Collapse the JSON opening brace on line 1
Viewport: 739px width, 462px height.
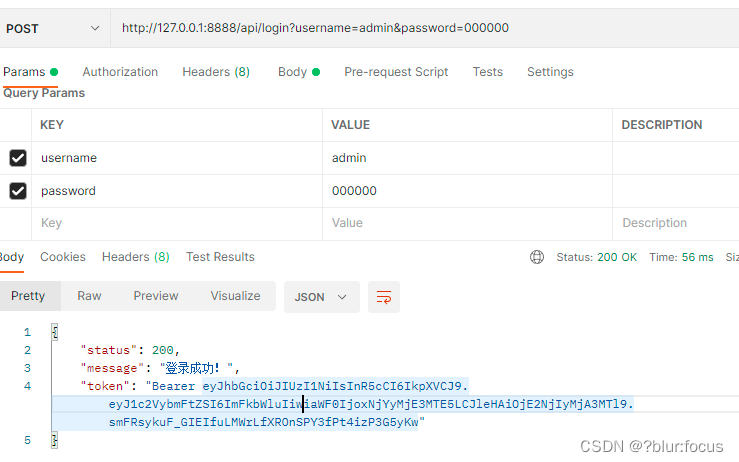click(55, 332)
